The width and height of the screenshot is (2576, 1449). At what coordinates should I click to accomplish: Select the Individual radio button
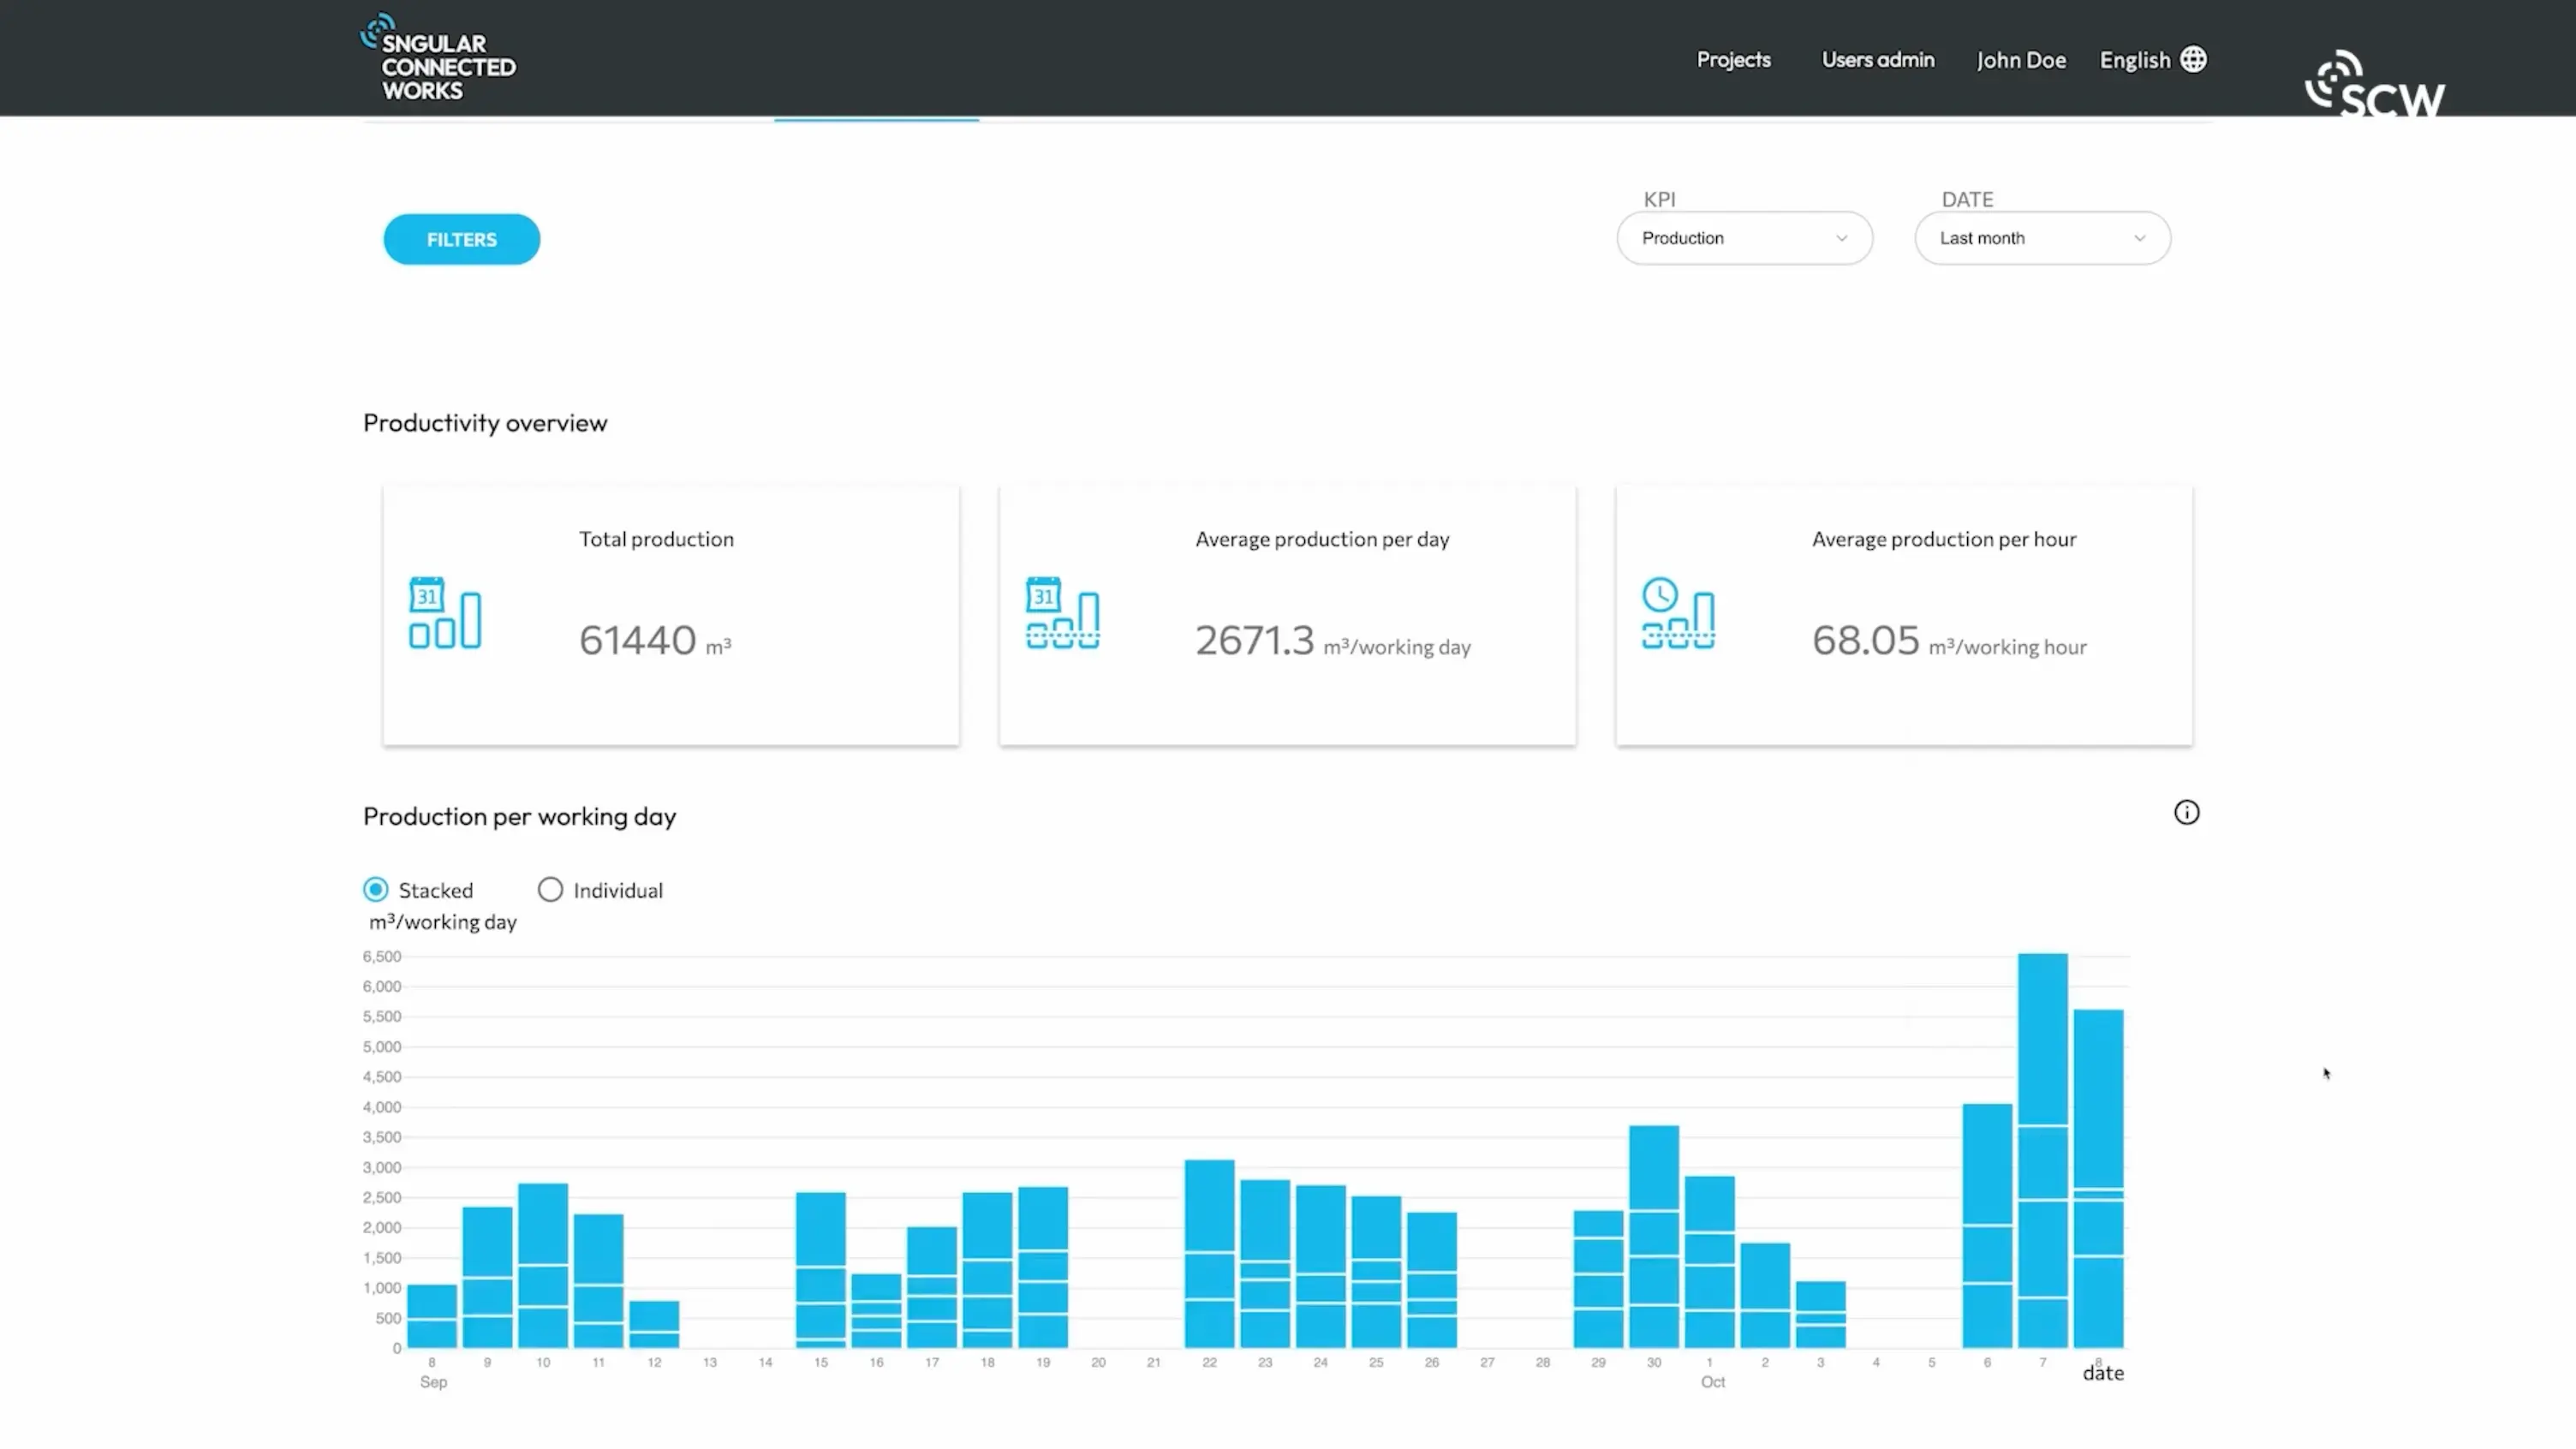[x=550, y=889]
